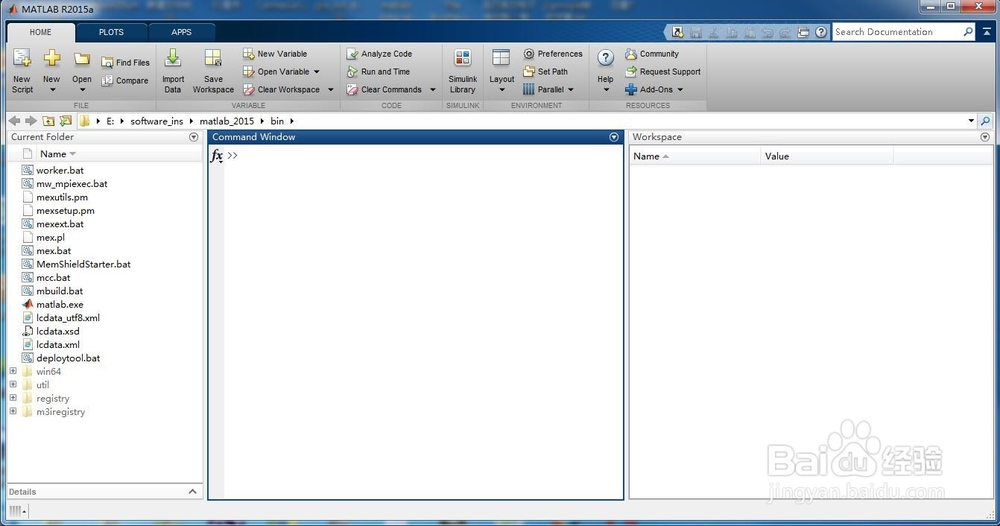
Task: Expand the Clear Commands dropdown arrow
Action: click(432, 89)
